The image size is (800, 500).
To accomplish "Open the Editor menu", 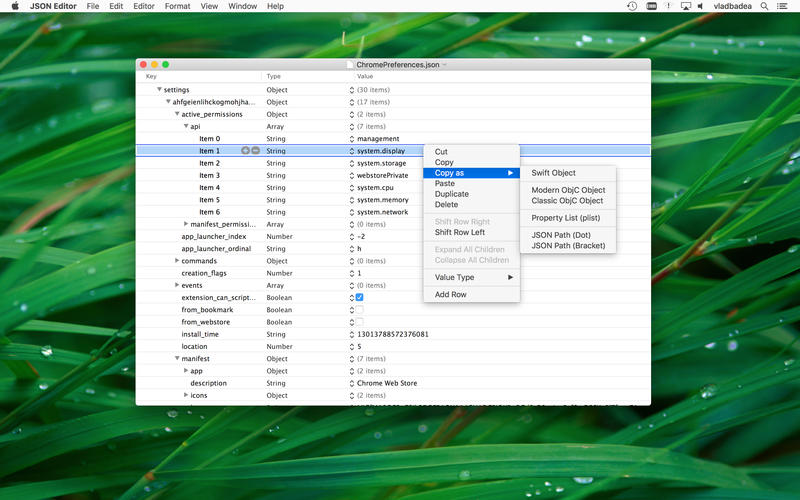I will [144, 6].
